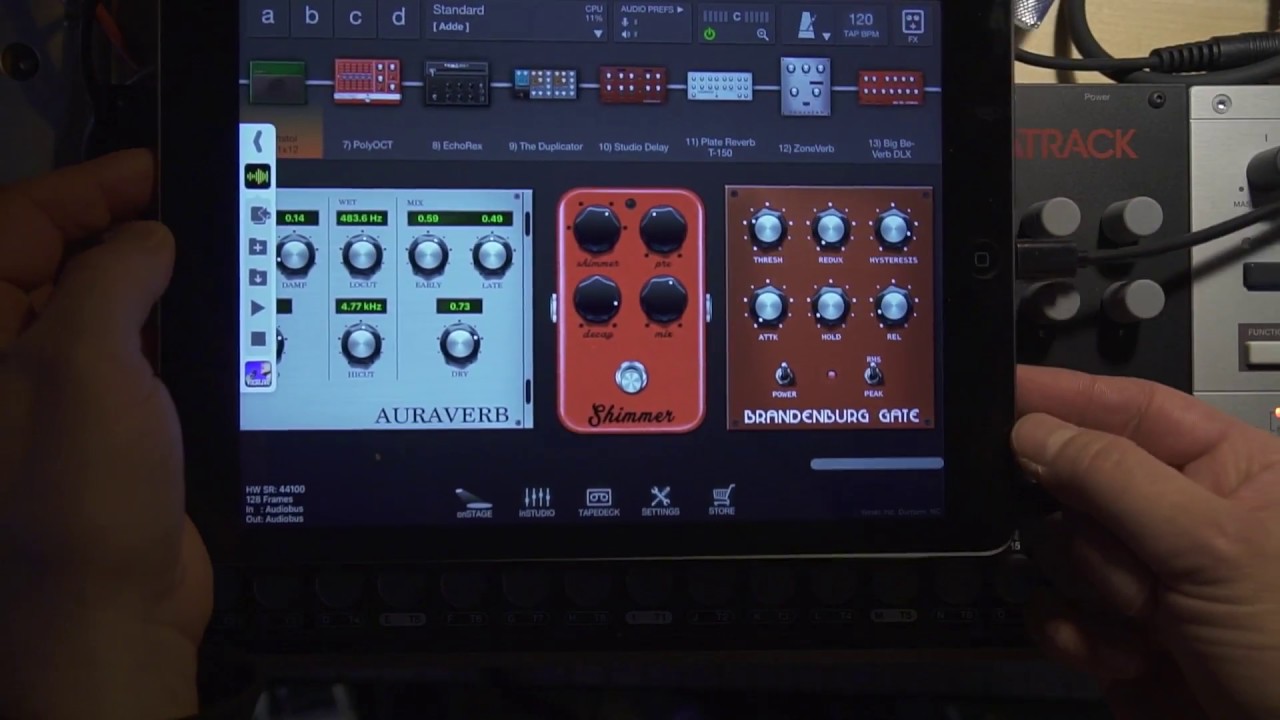
Task: Collapse the side panel with chevron
Action: [x=257, y=142]
